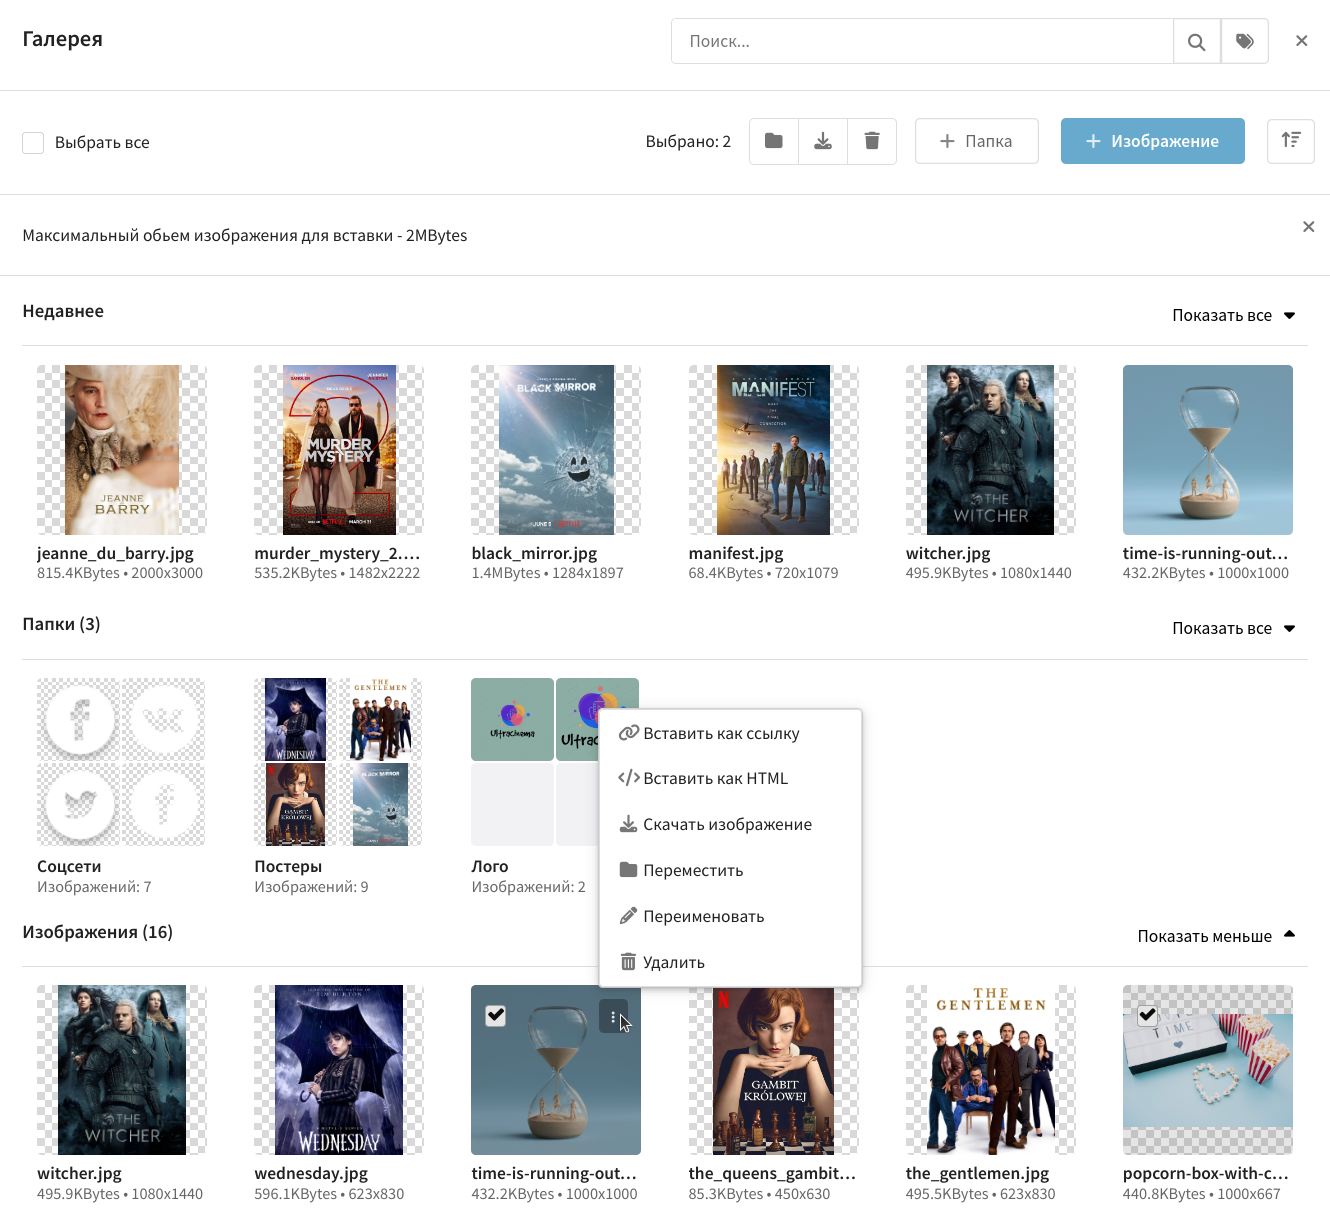The image size is (1330, 1210).
Task: Select Удалить from context menu
Action: [730, 962]
